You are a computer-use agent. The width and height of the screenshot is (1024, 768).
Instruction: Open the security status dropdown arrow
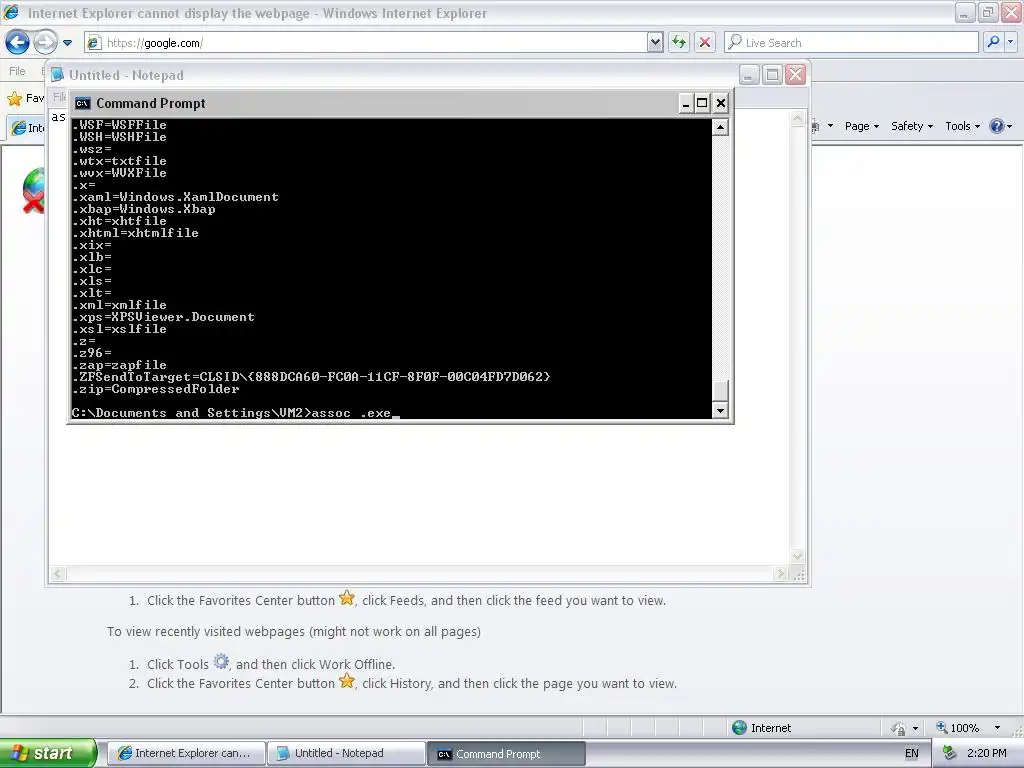click(x=915, y=728)
